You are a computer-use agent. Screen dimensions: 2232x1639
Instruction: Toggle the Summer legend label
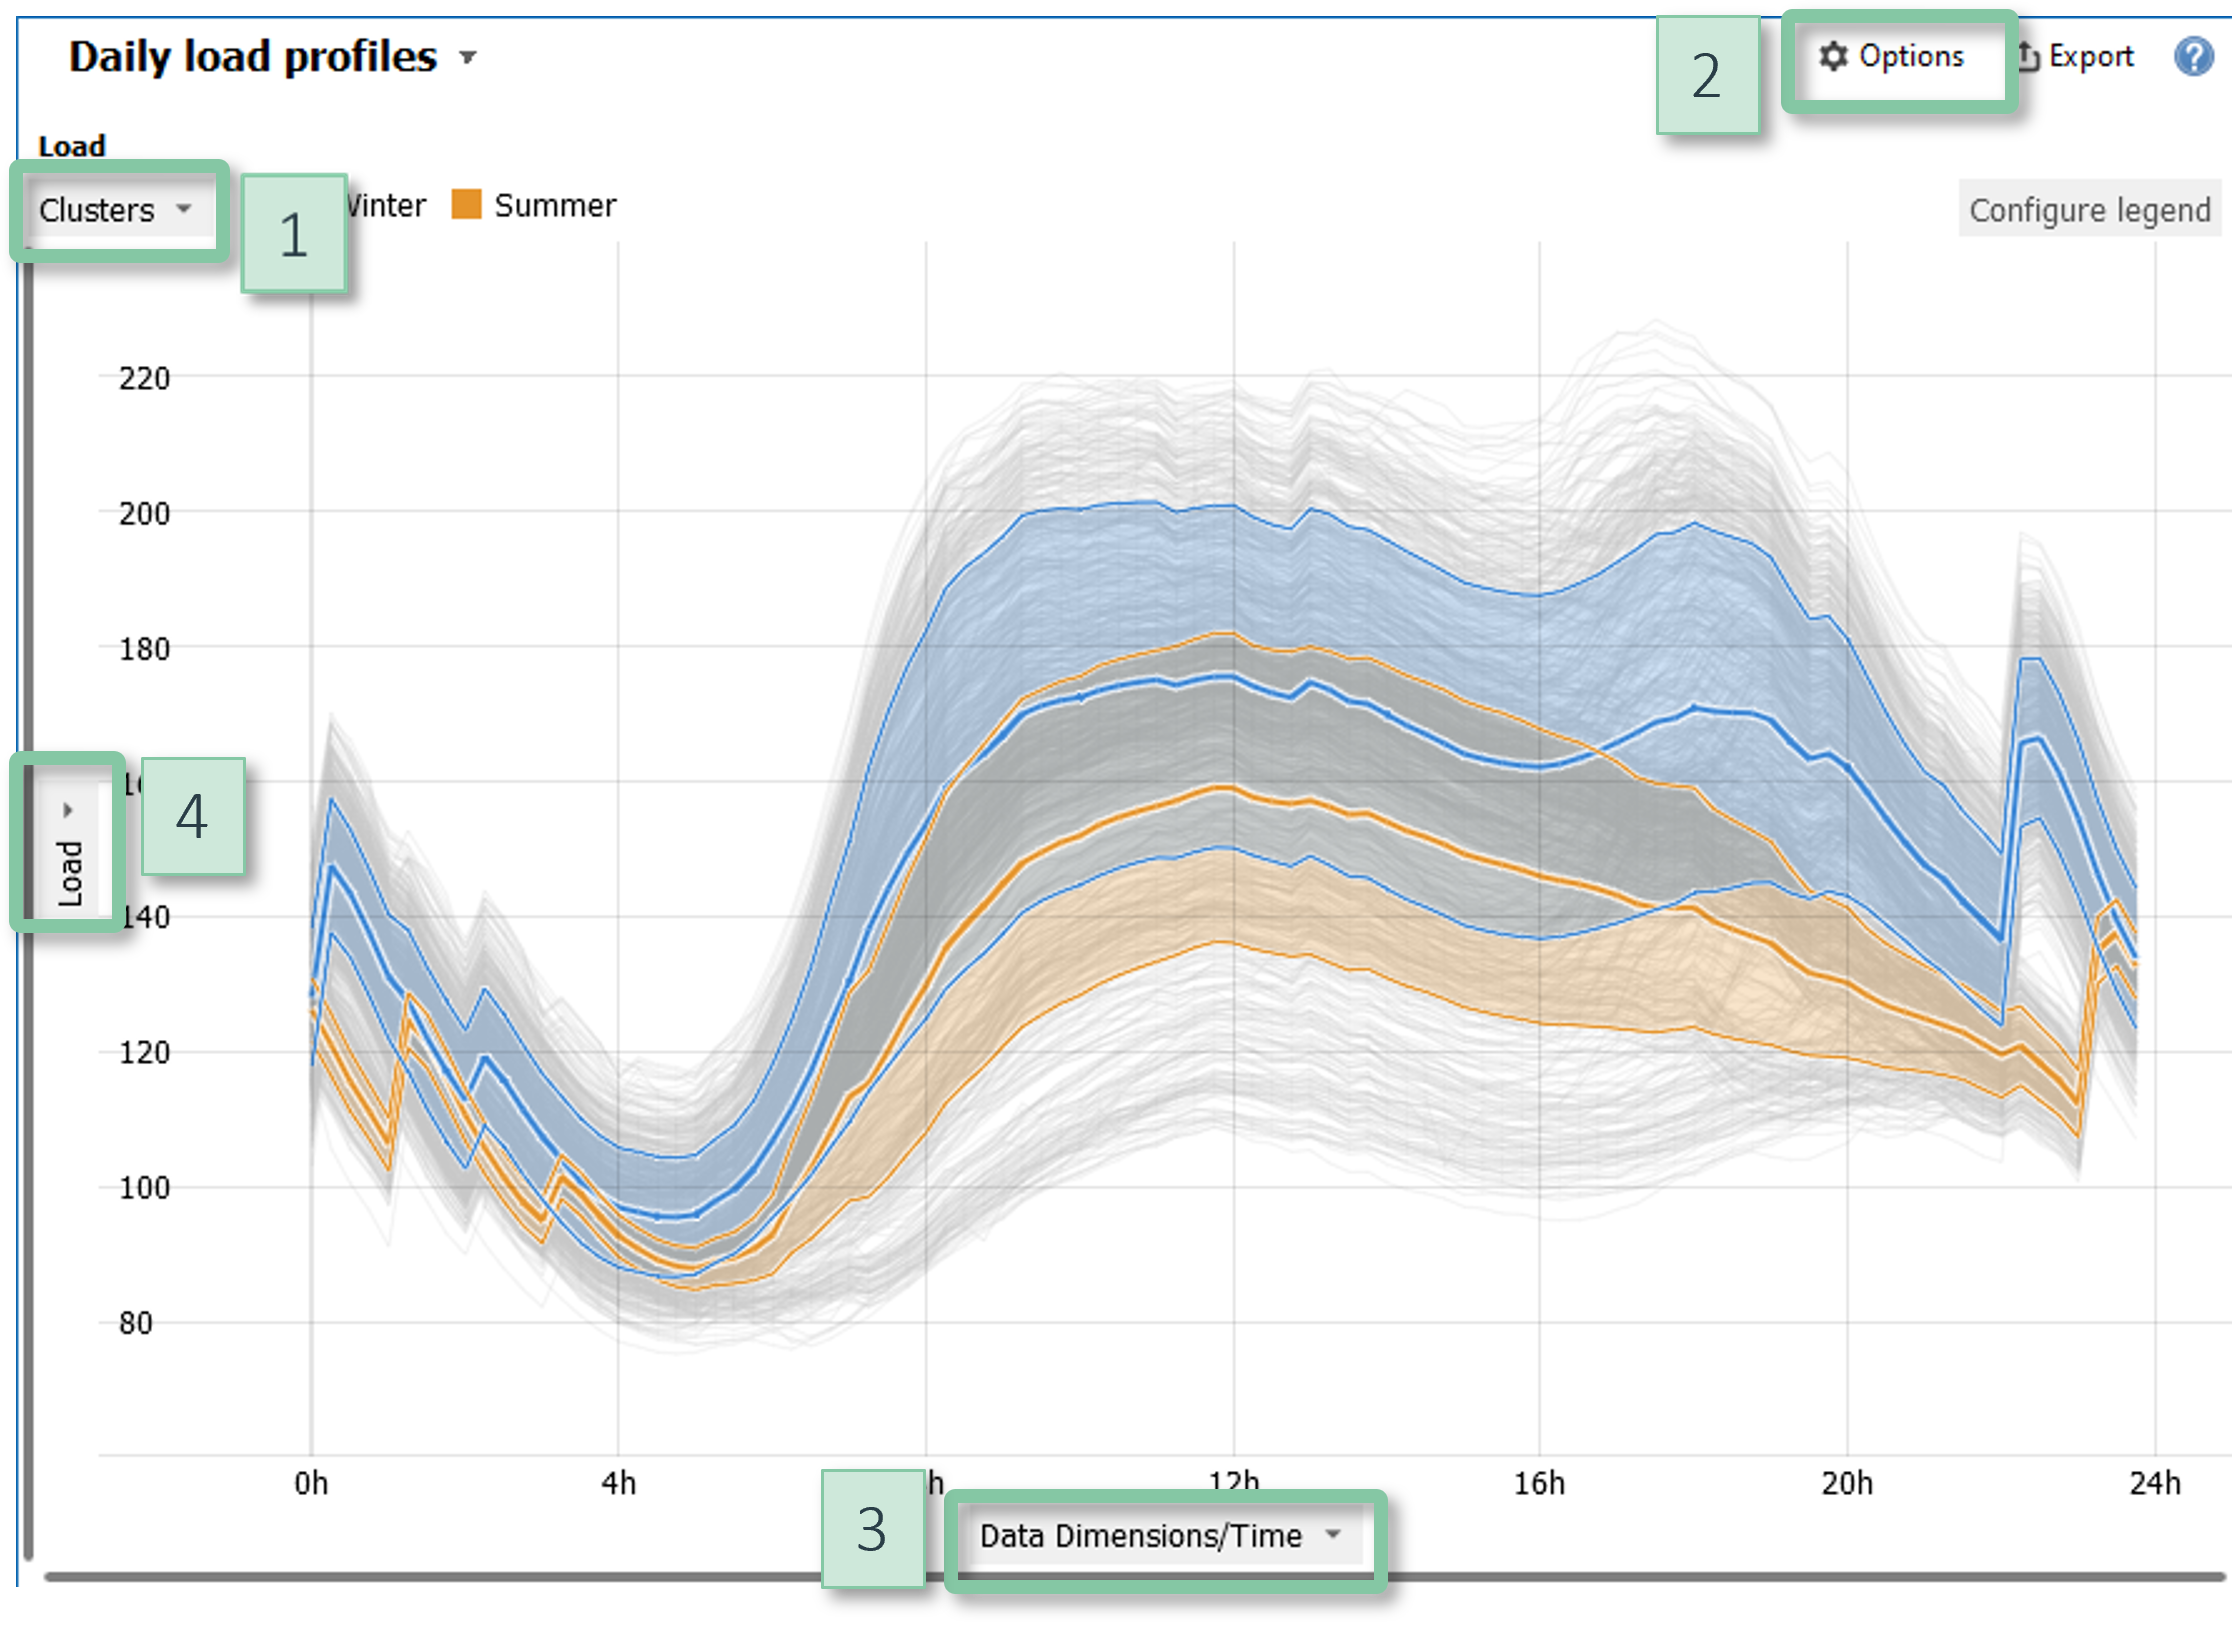[x=555, y=206]
